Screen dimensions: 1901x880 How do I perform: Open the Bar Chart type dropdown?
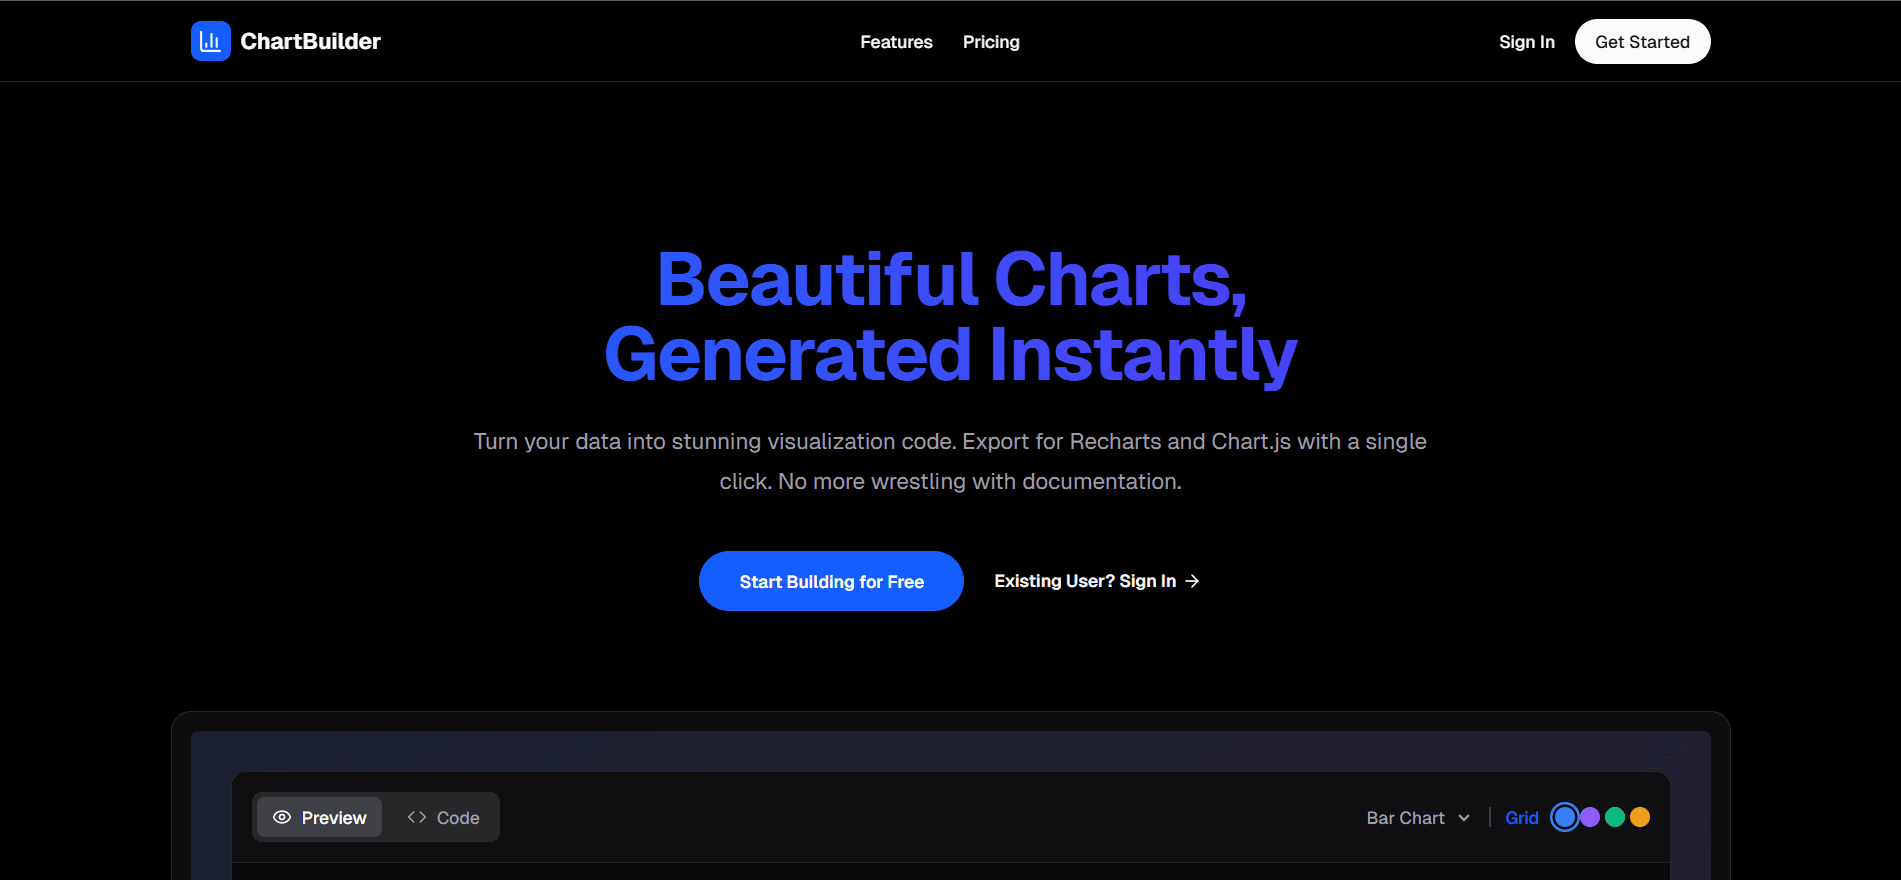(x=1418, y=818)
